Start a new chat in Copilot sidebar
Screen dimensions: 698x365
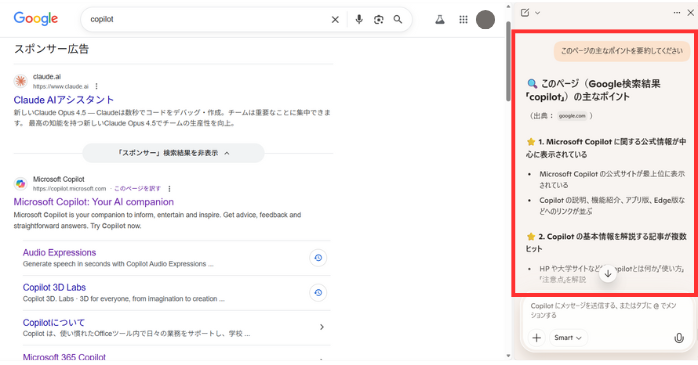[525, 12]
